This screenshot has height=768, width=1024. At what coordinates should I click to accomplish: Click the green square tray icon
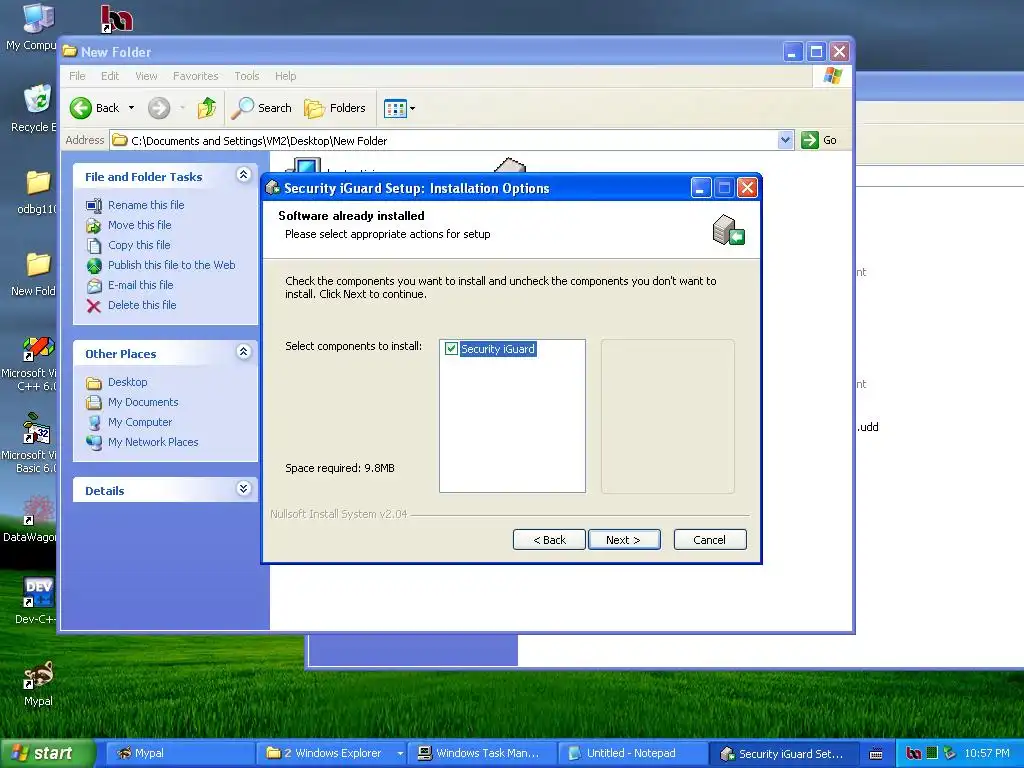(x=932, y=753)
